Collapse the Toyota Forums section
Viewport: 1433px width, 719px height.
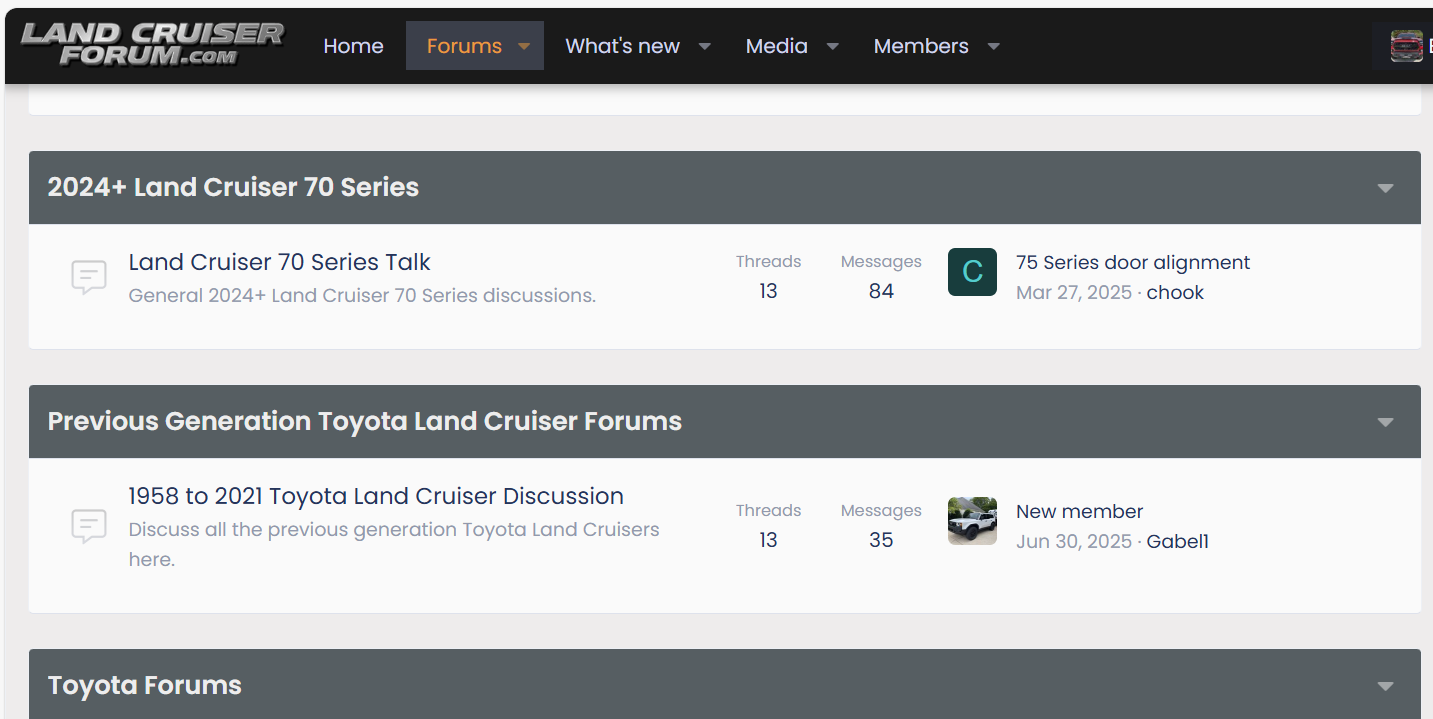(1385, 686)
